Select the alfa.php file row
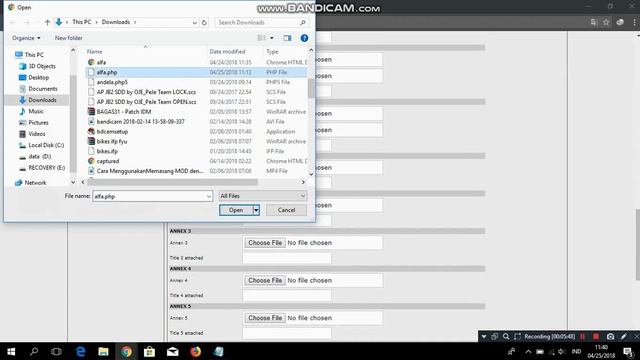The width and height of the screenshot is (640, 360). pyautogui.click(x=196, y=72)
